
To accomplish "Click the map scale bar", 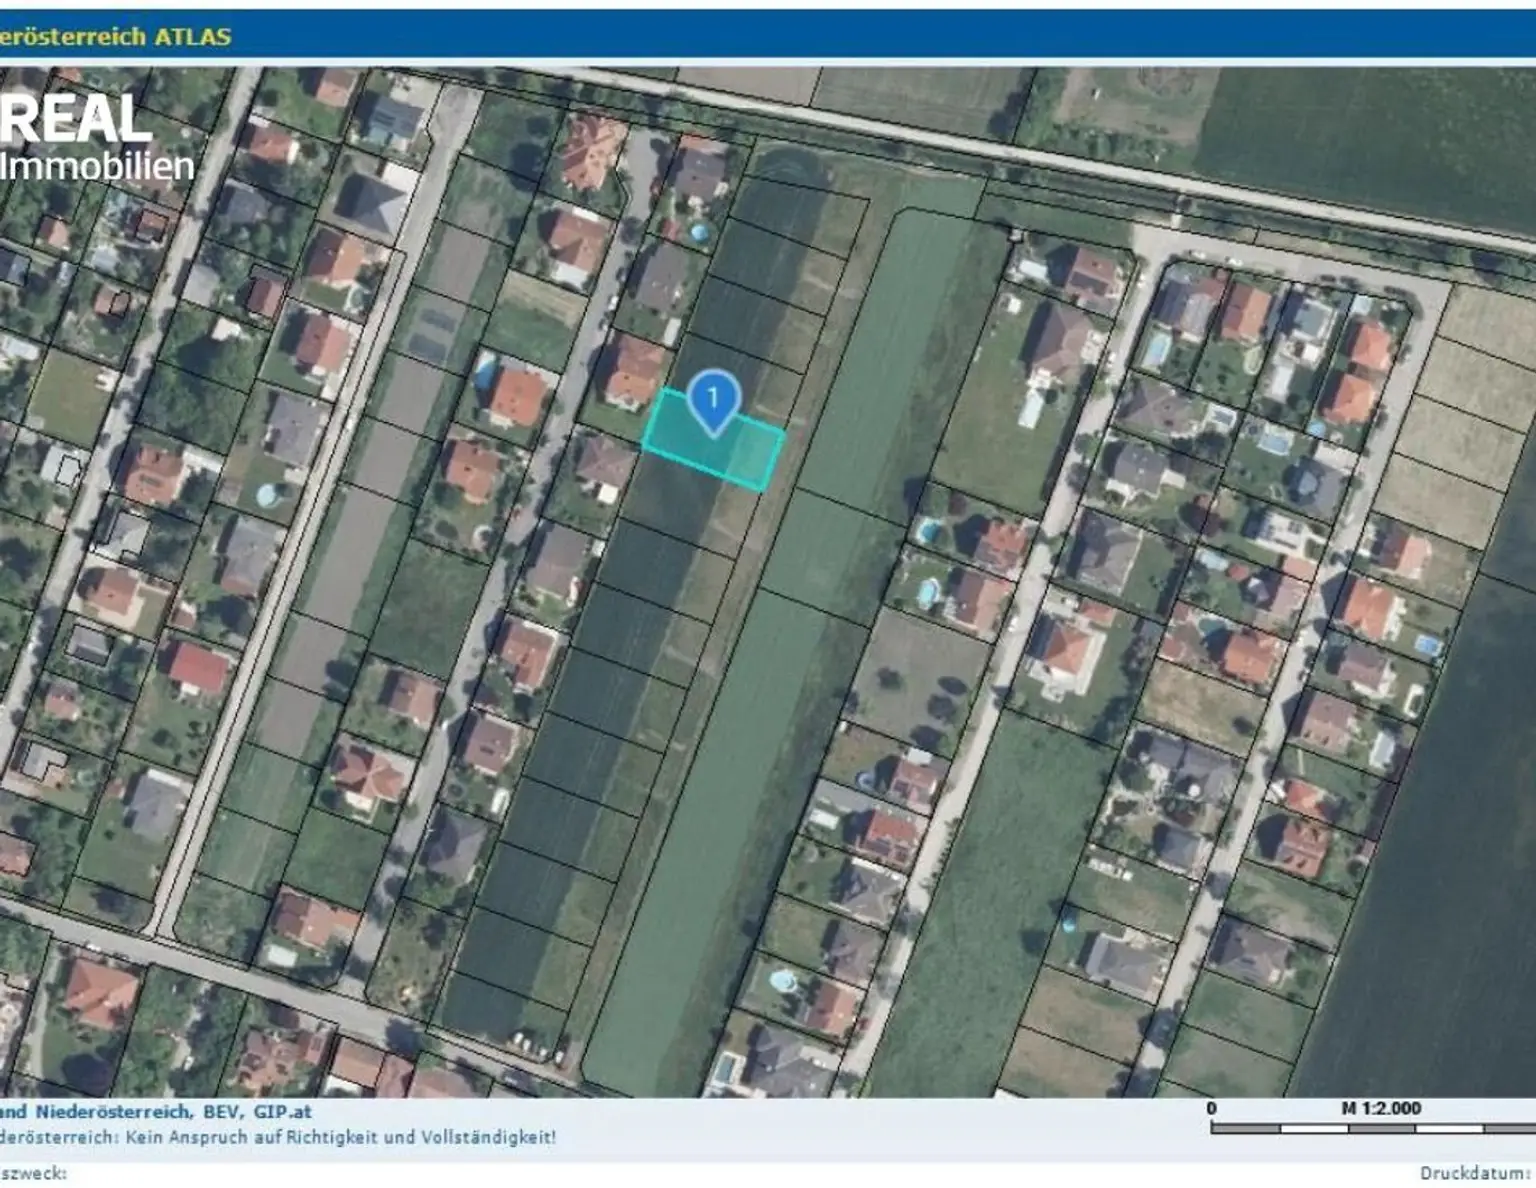I will pos(1370,1128).
